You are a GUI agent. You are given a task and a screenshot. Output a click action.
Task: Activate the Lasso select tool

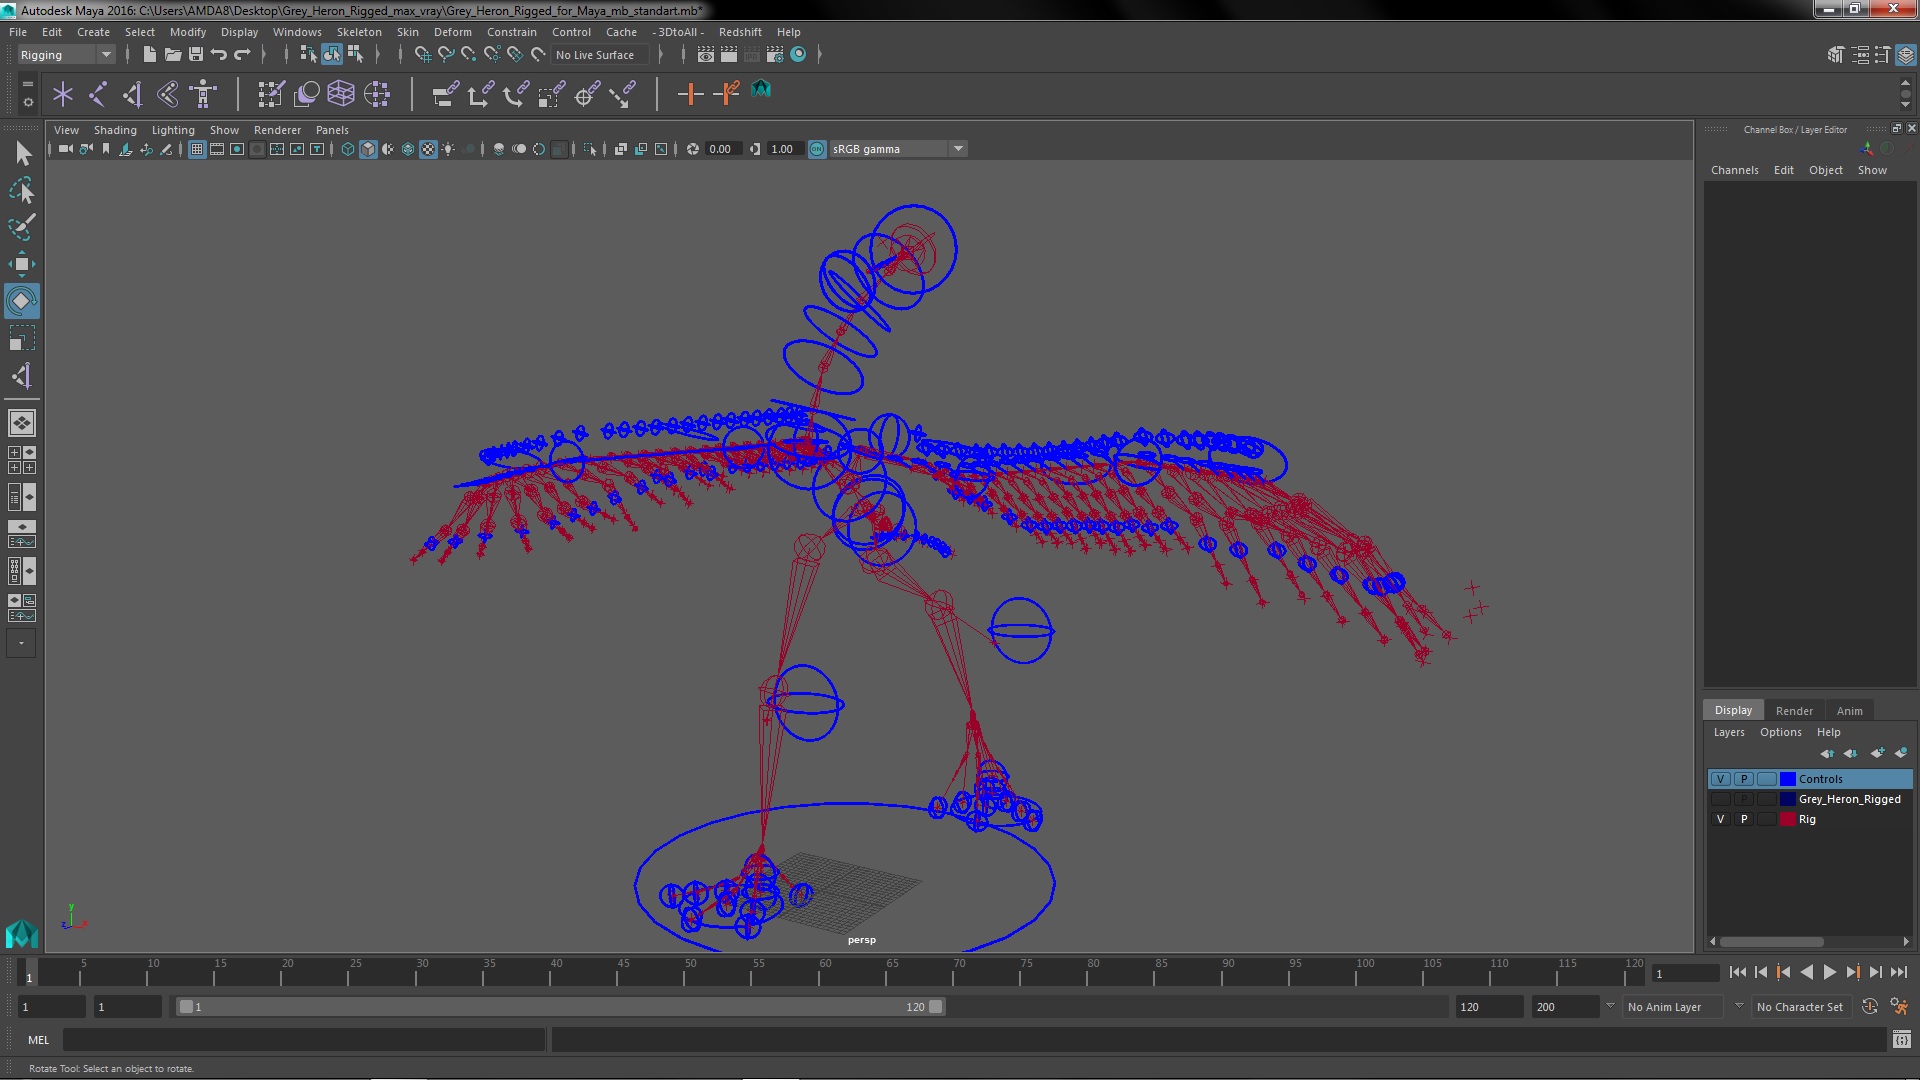(x=21, y=190)
